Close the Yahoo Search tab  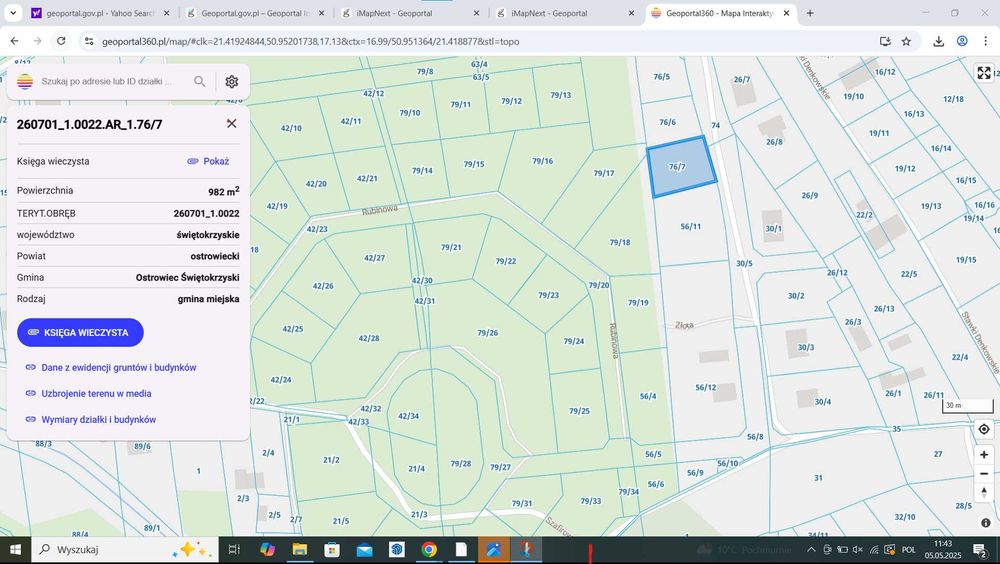[166, 13]
